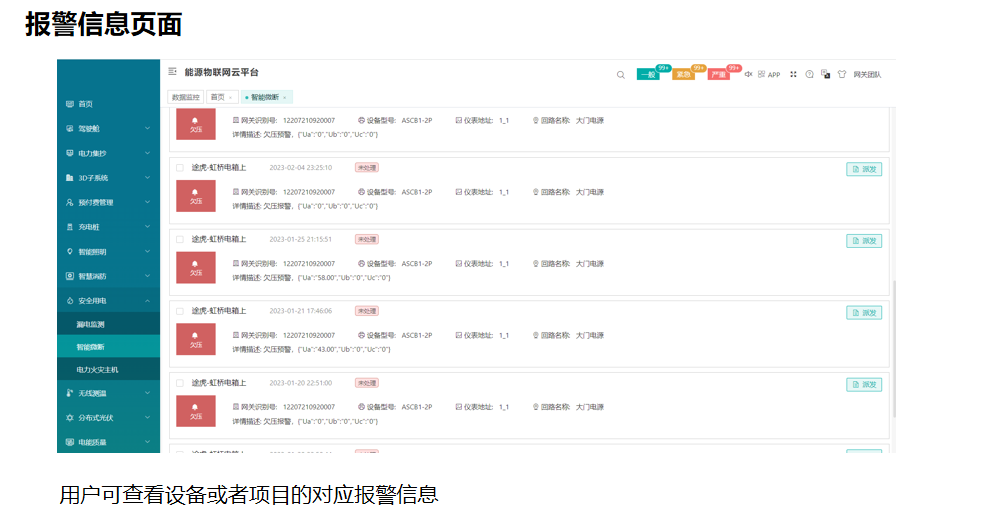Mute alarm sound via speaker icon
Screen dimensions: 986x525
click(x=748, y=74)
